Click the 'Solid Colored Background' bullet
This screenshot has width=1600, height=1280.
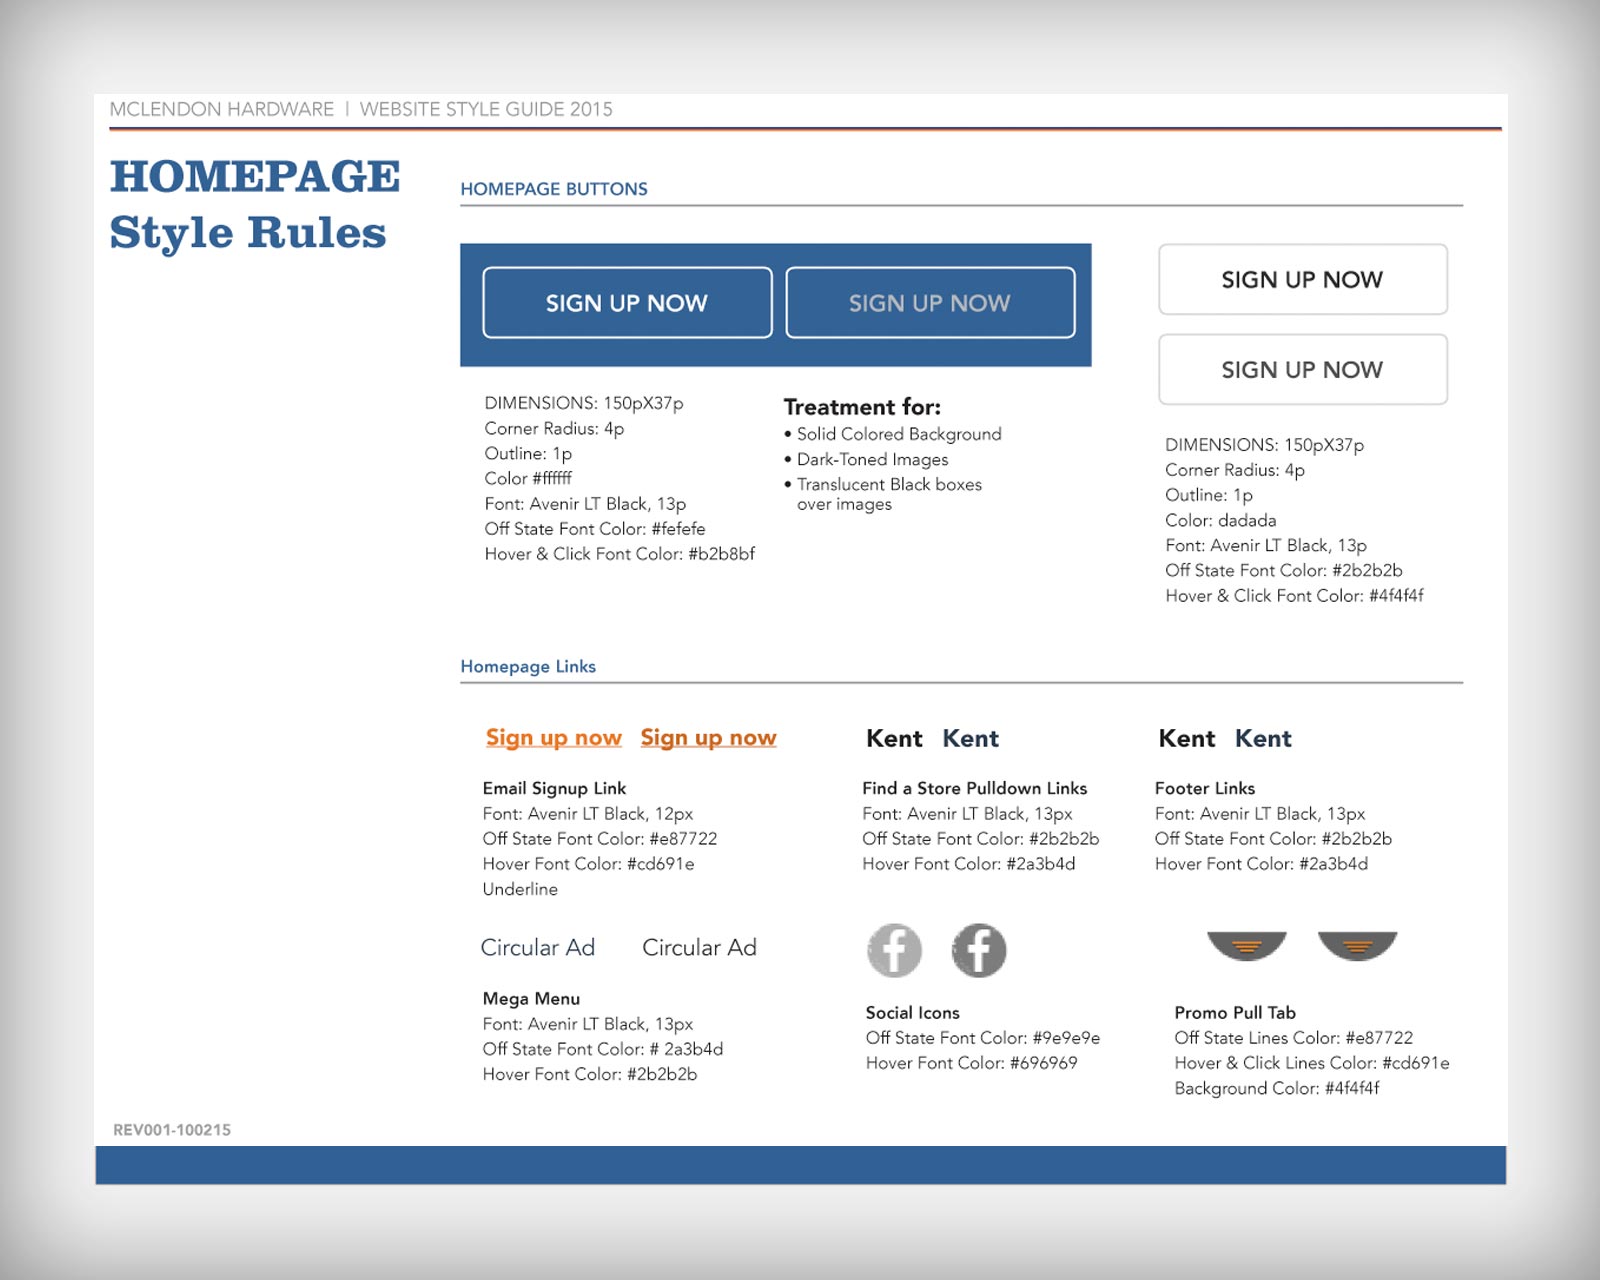[x=893, y=434]
